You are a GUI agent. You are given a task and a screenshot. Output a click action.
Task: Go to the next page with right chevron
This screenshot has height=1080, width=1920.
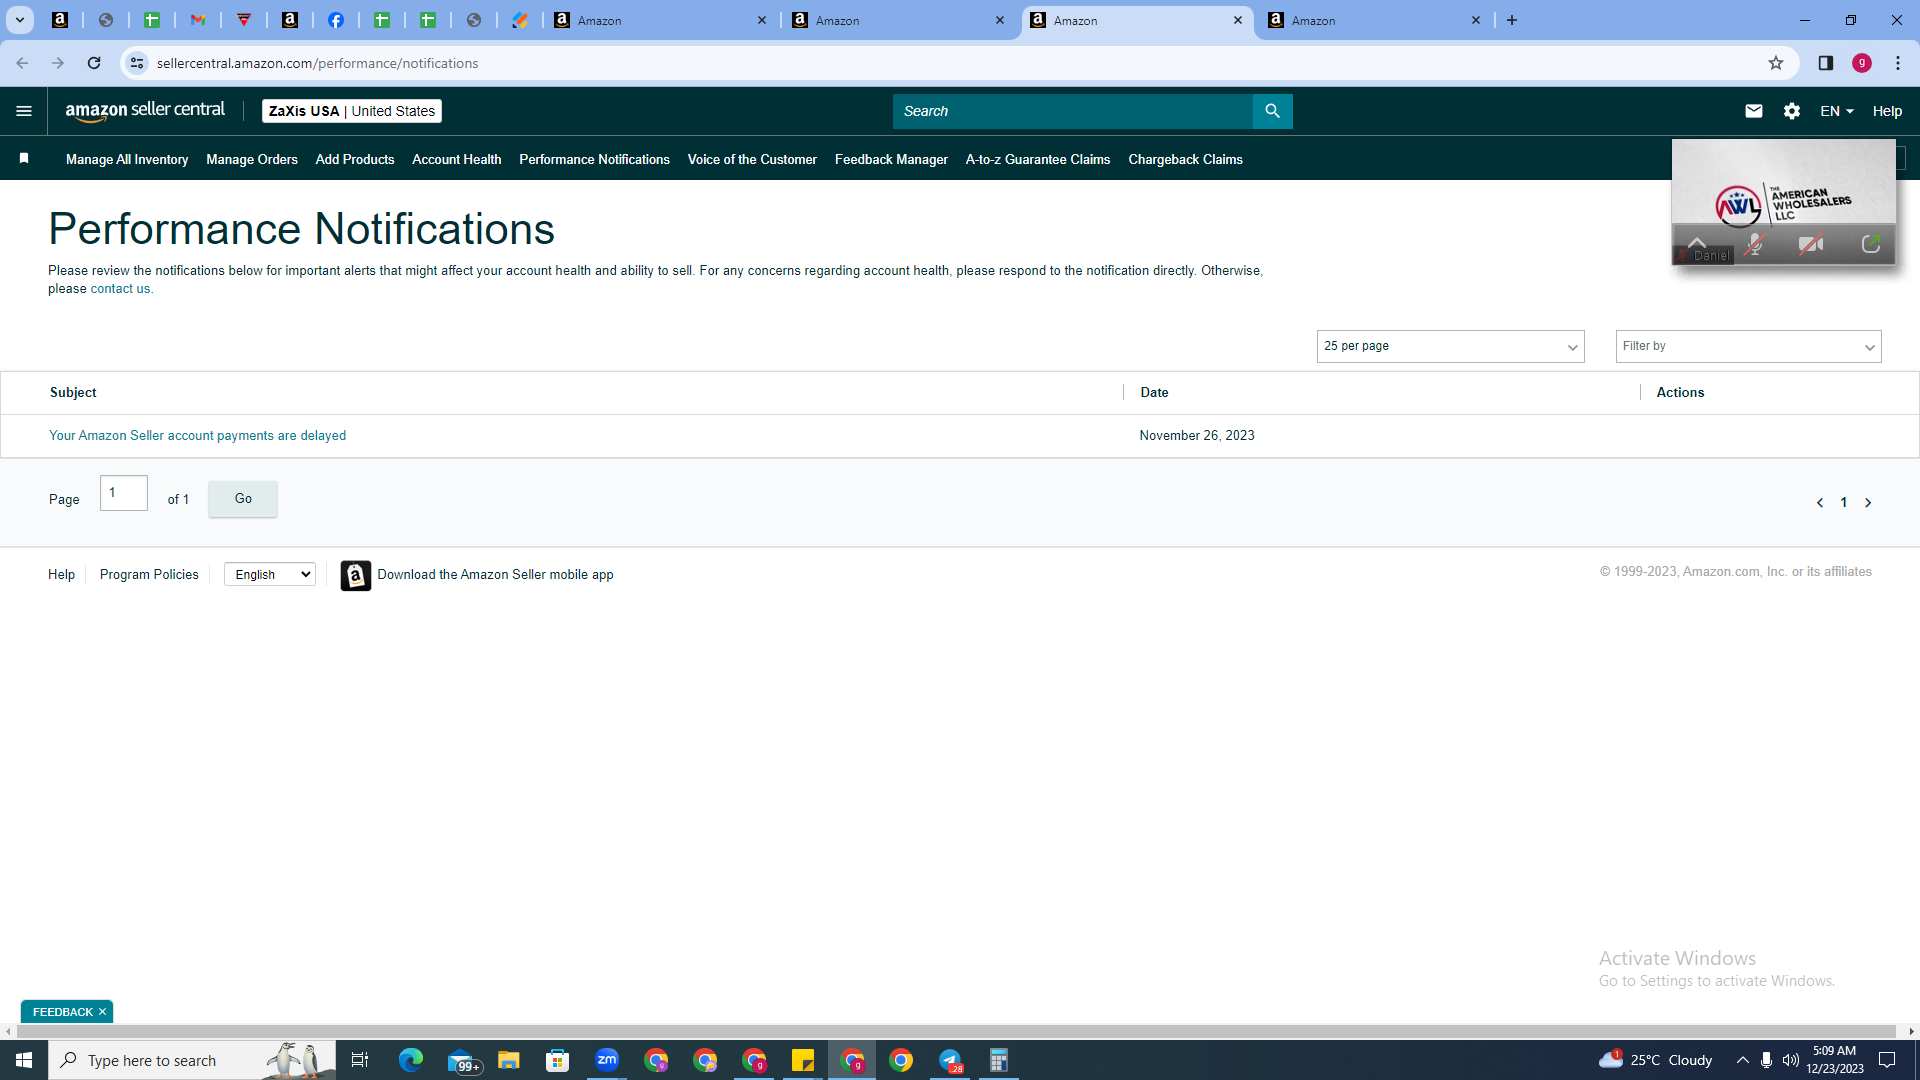[x=1868, y=503]
